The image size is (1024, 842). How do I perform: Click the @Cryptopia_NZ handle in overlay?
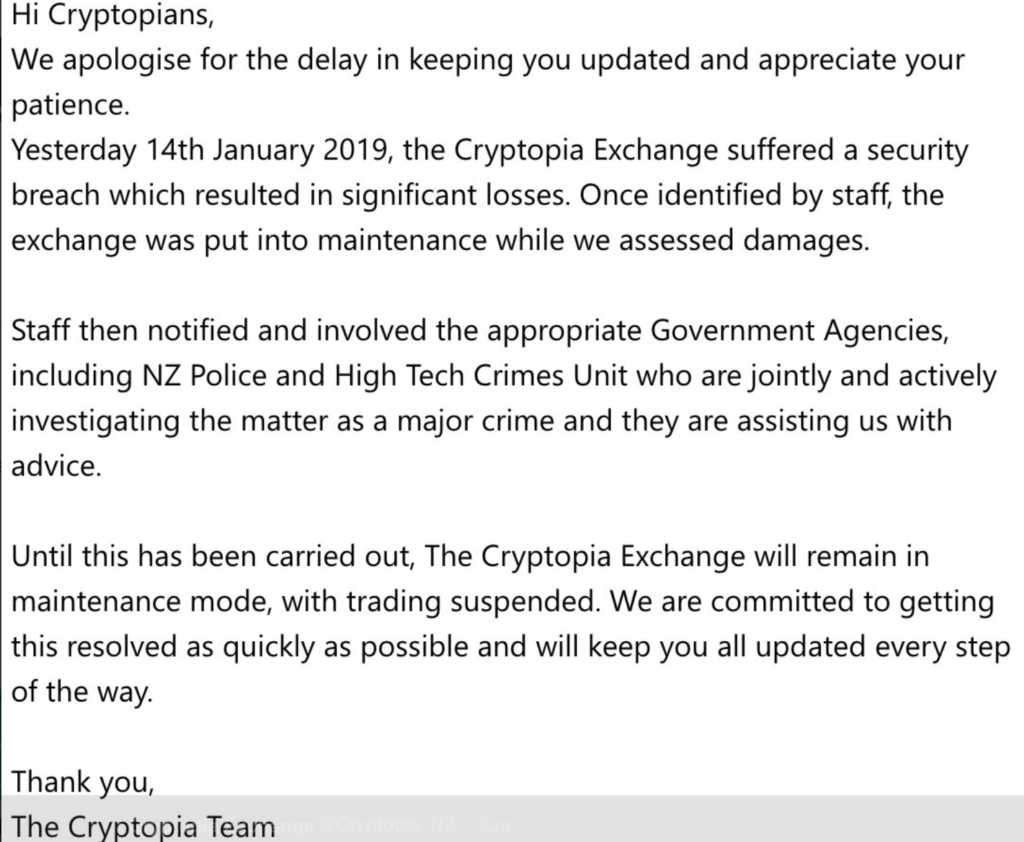[x=388, y=825]
